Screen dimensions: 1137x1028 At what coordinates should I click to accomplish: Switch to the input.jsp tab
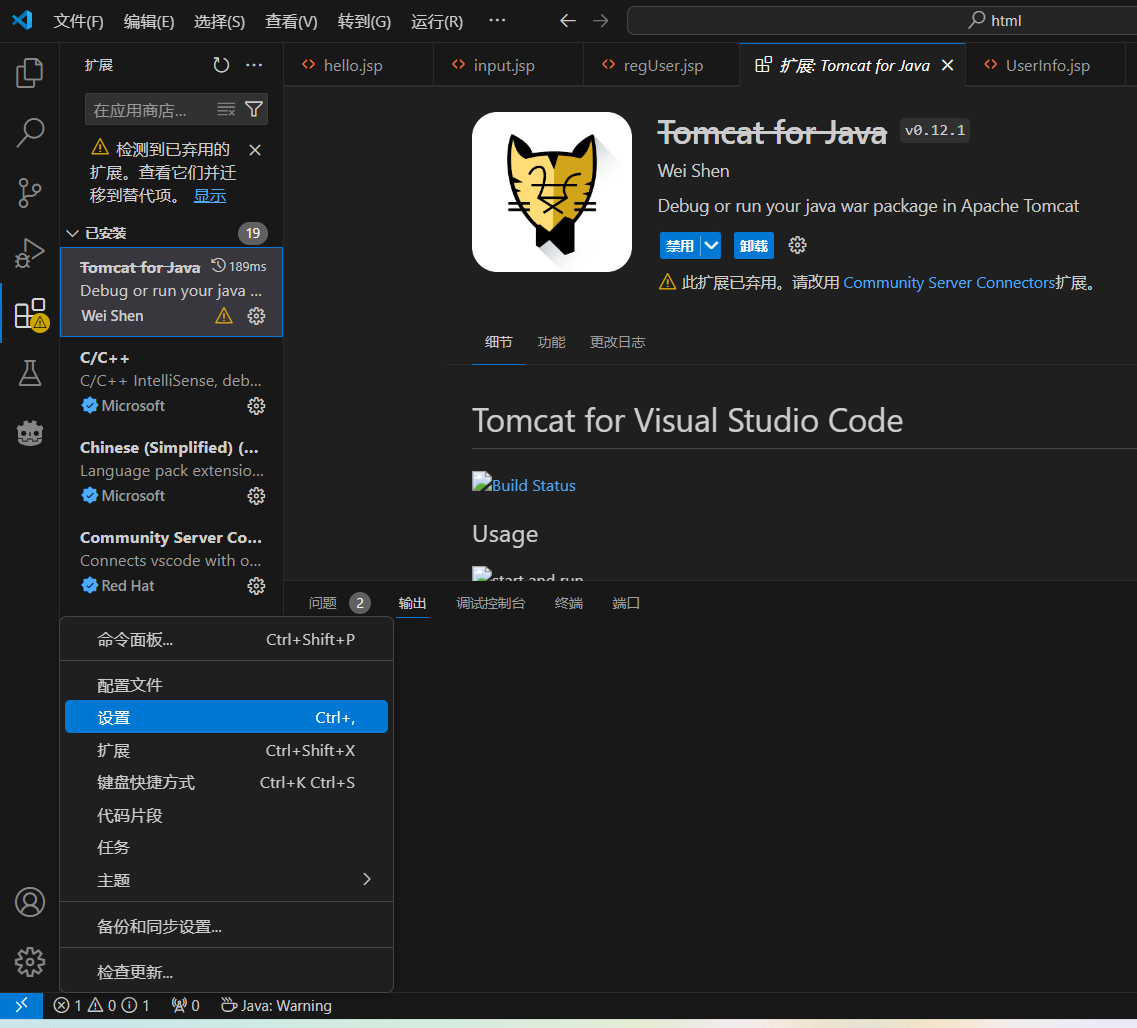point(508,65)
